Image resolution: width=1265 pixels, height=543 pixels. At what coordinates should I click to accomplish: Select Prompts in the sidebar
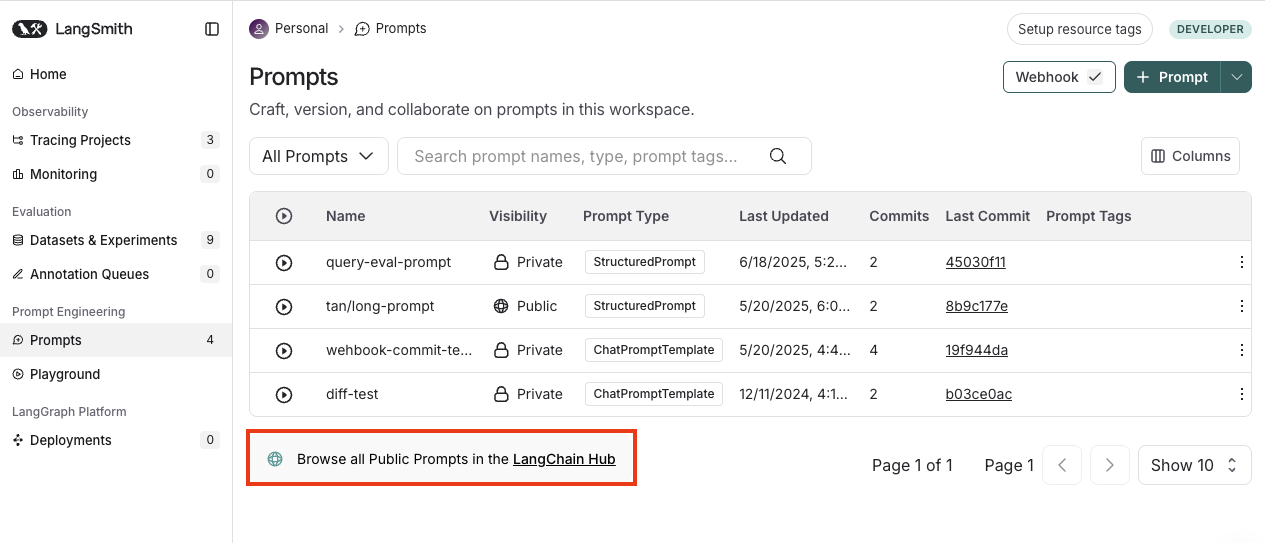116,340
